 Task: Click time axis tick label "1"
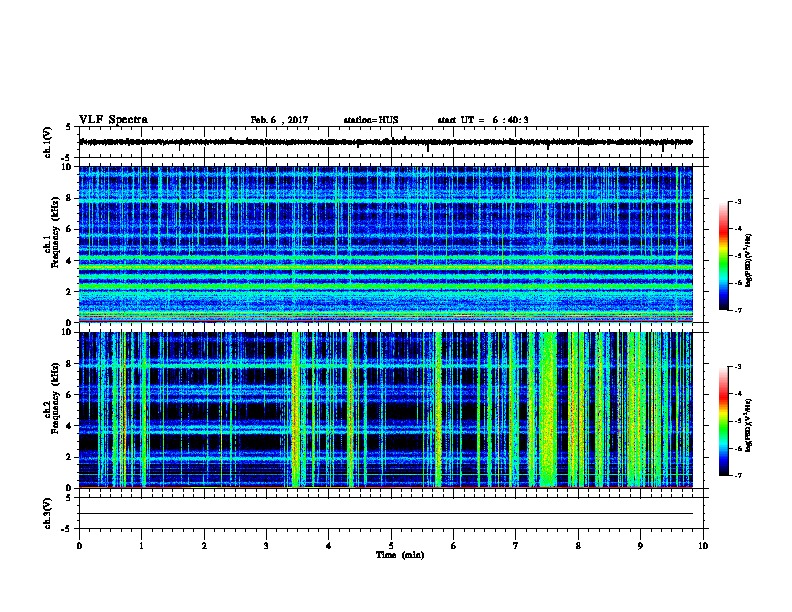point(141,545)
